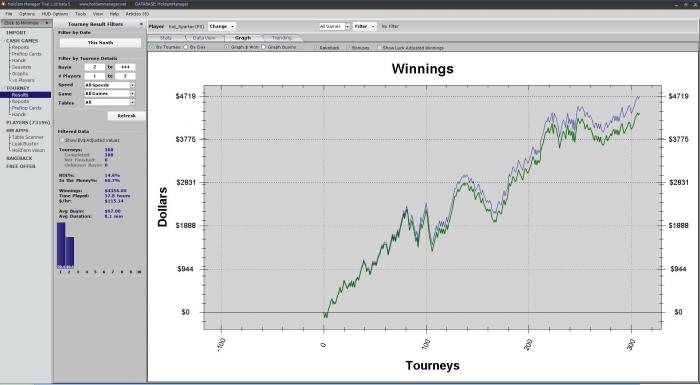
Task: Open the PLAYERS section
Action: click(28, 122)
